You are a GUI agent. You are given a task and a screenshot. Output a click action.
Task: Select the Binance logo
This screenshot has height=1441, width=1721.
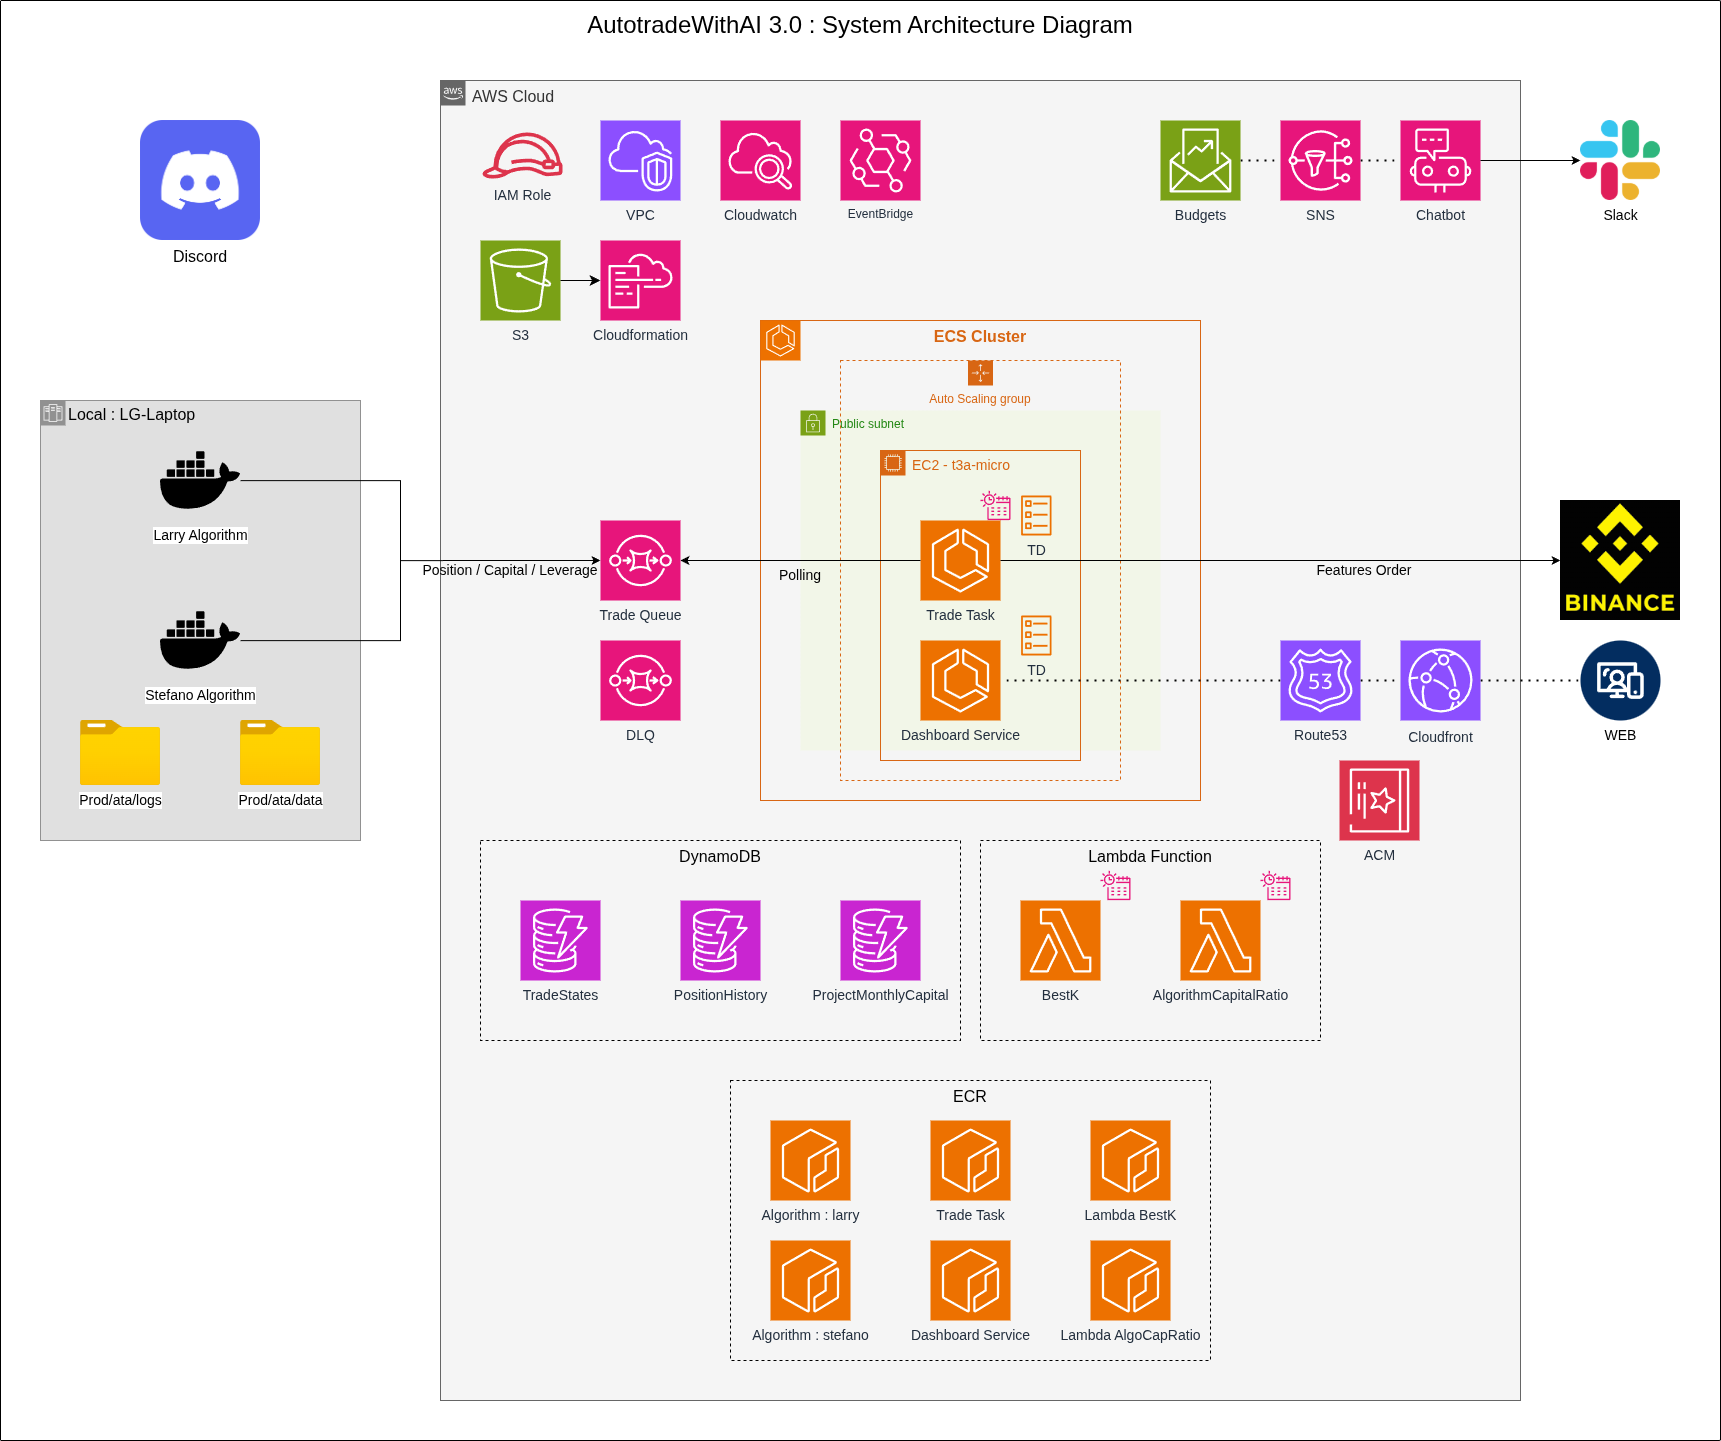[x=1619, y=560]
